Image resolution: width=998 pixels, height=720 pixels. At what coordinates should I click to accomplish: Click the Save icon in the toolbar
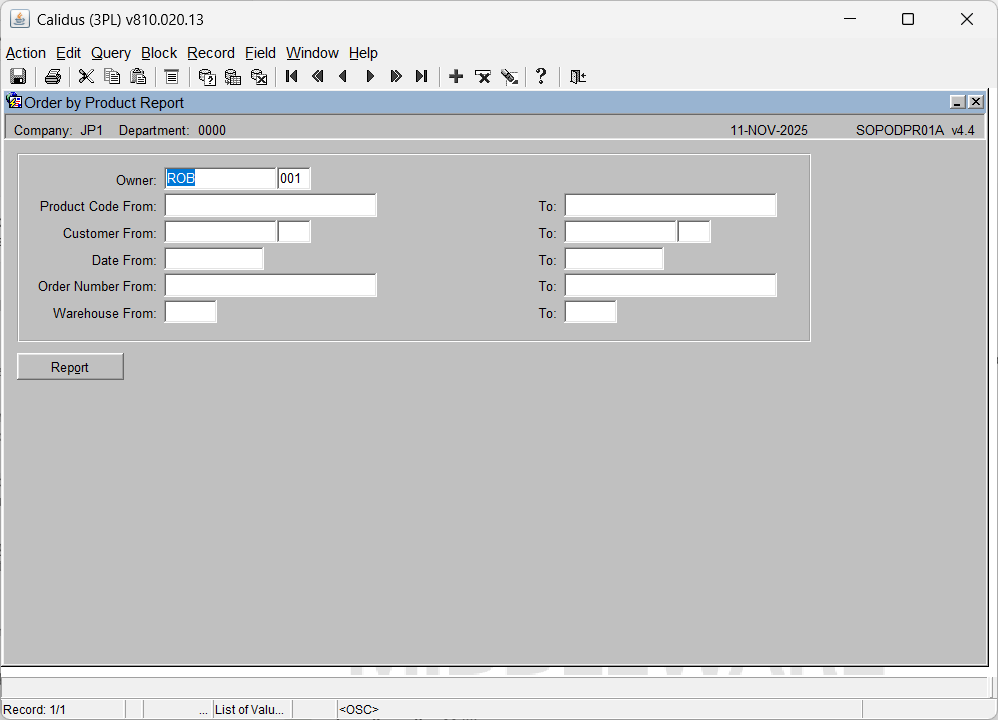(x=18, y=77)
